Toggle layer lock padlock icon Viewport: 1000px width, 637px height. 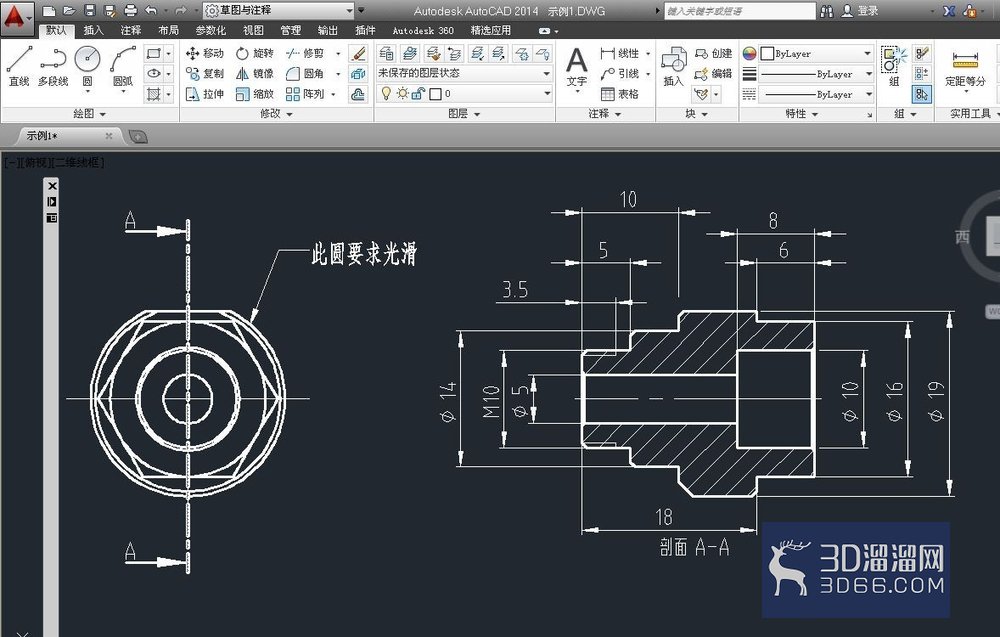418,94
